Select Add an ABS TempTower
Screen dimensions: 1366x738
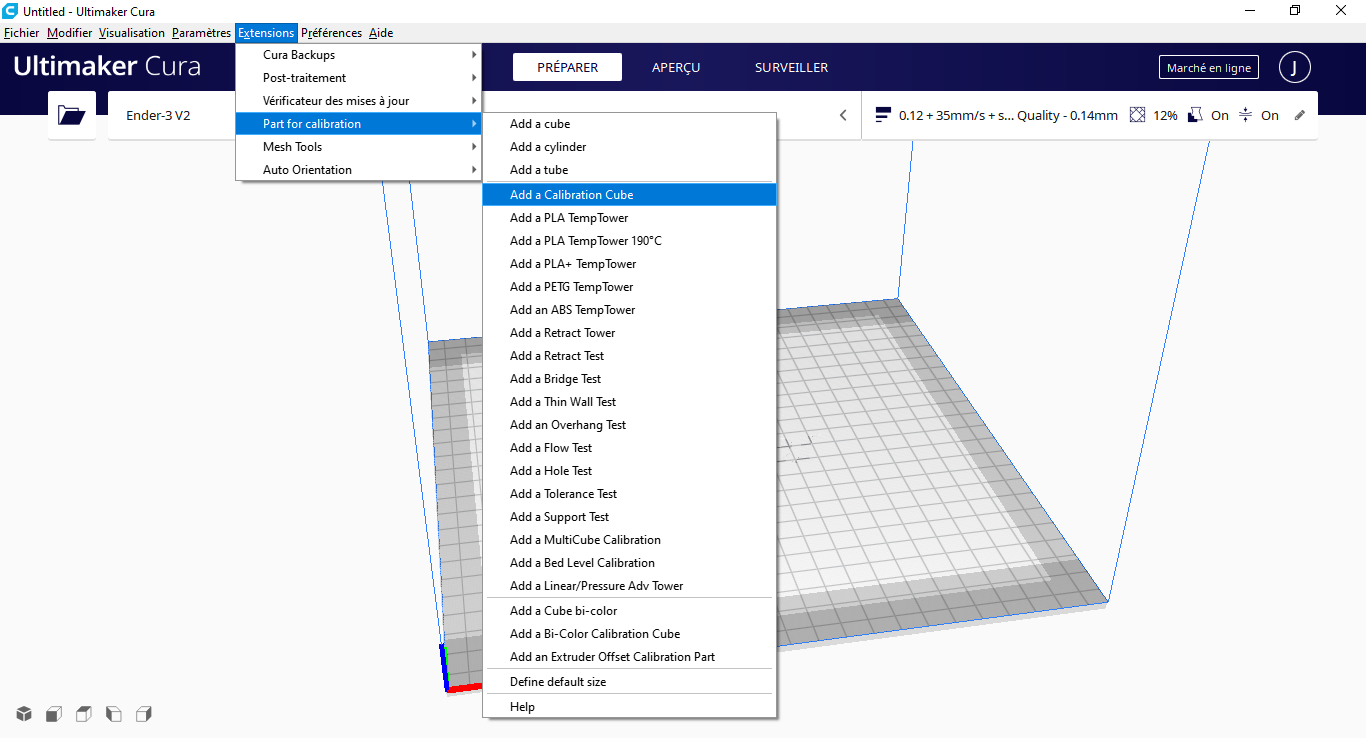[x=629, y=310]
